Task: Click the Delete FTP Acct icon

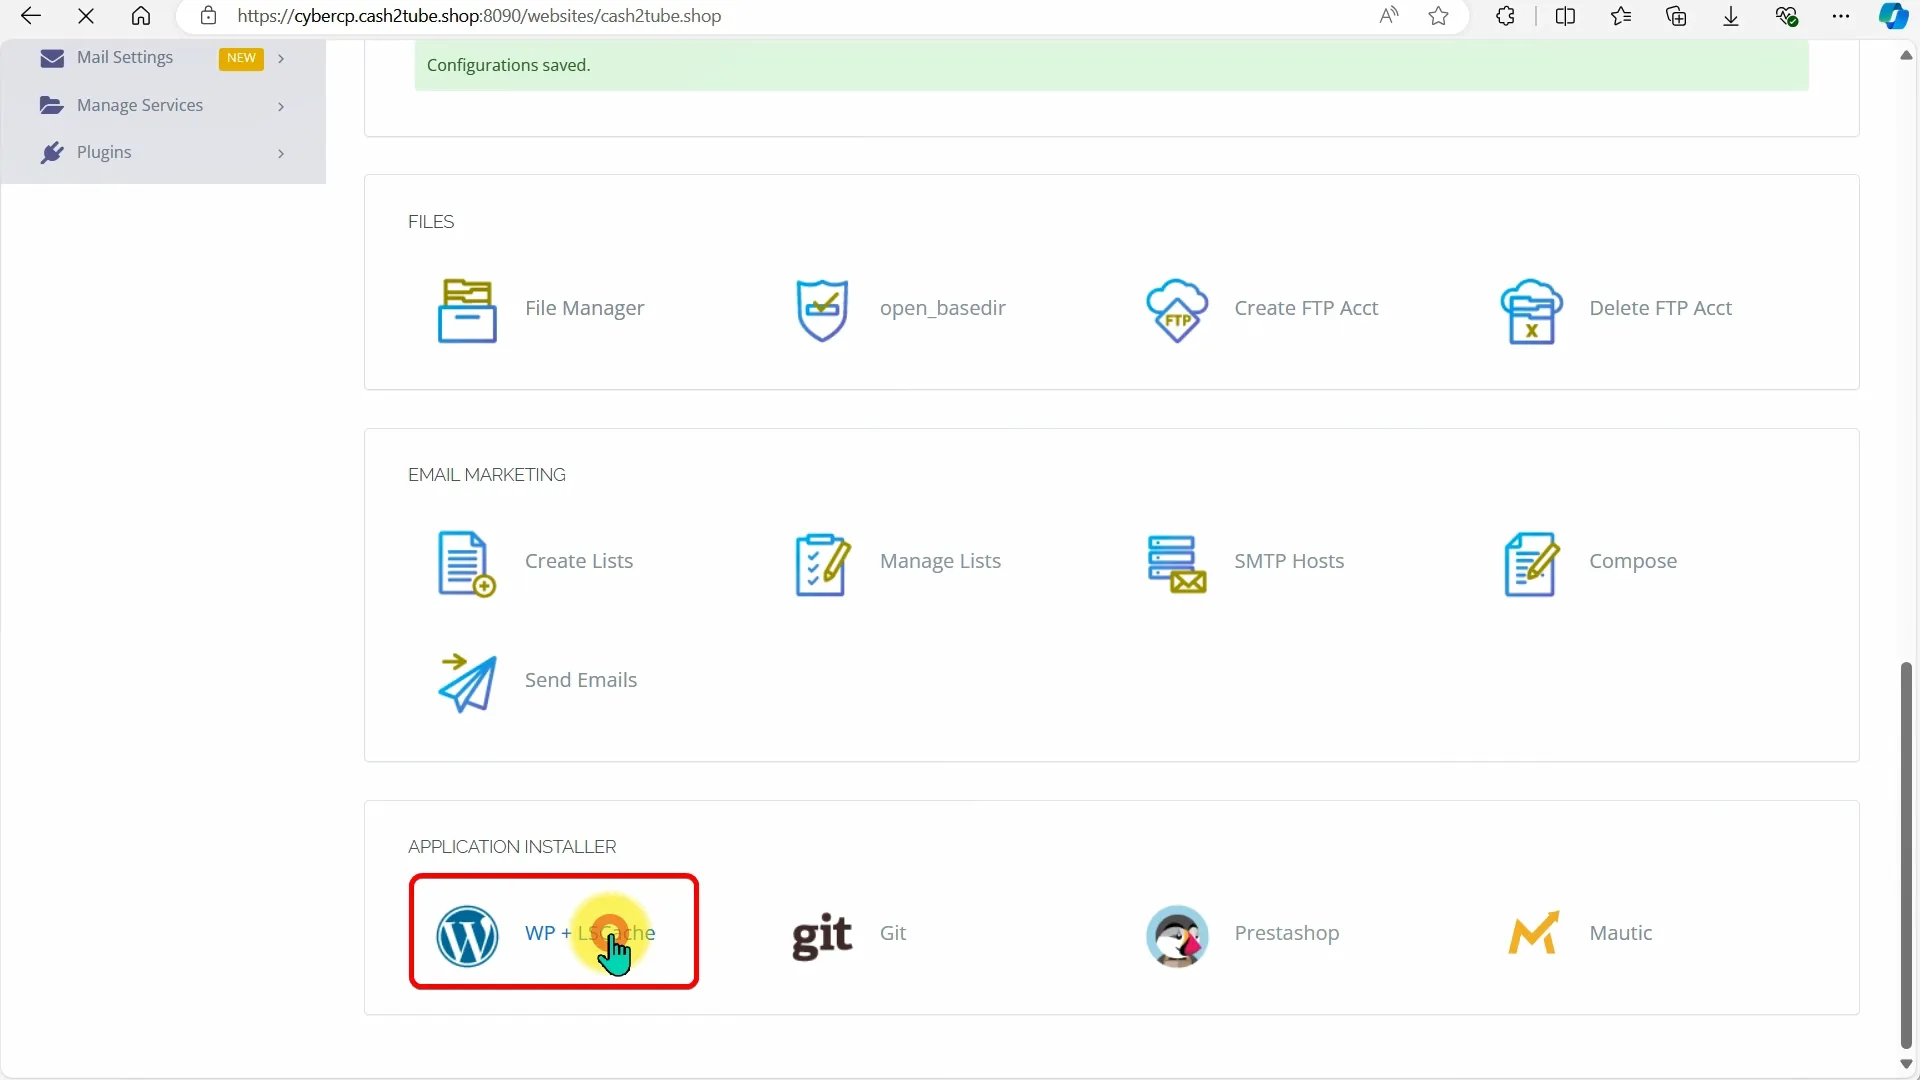Action: (x=1531, y=311)
